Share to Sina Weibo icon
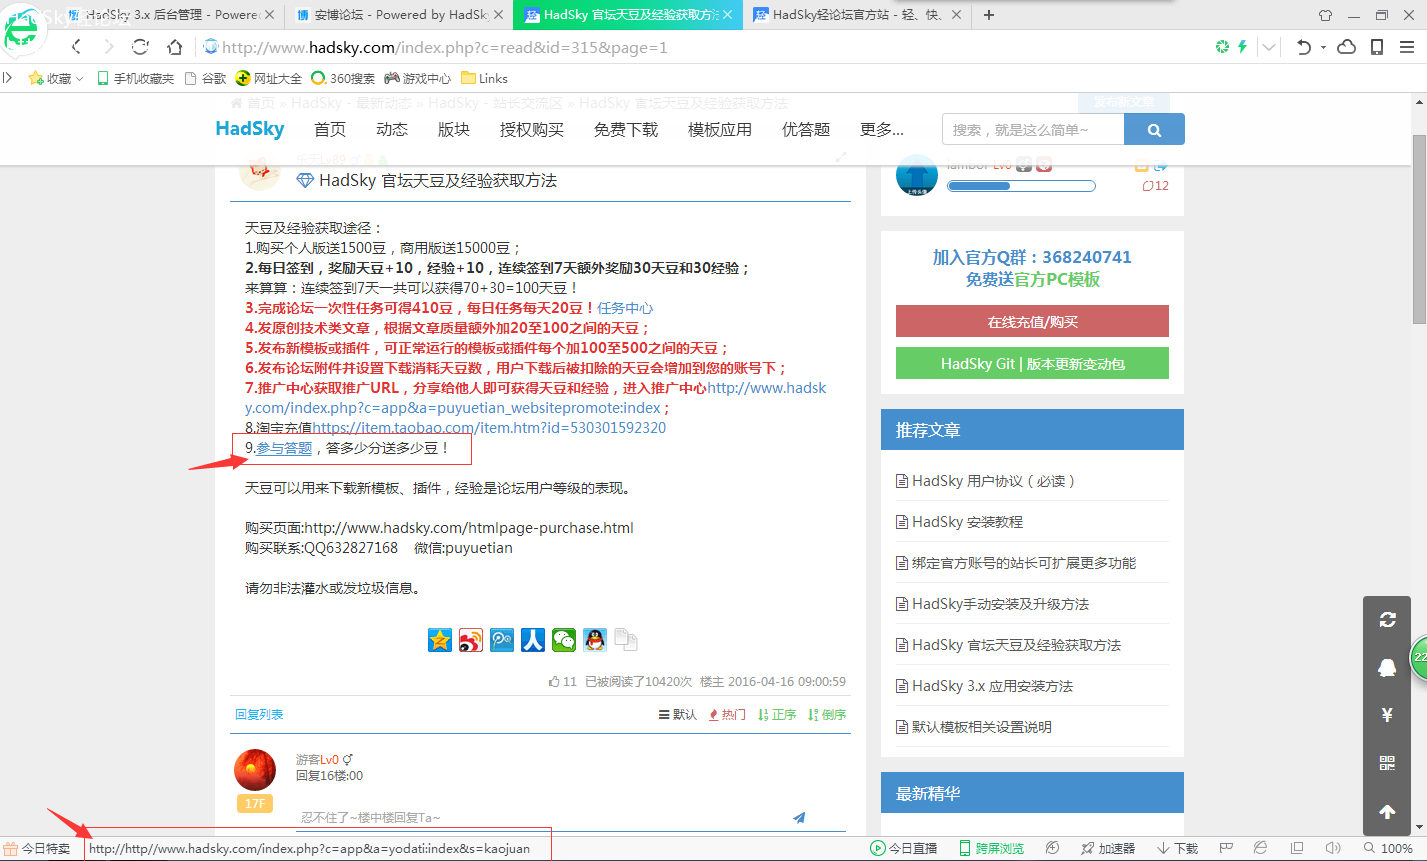 click(x=471, y=640)
